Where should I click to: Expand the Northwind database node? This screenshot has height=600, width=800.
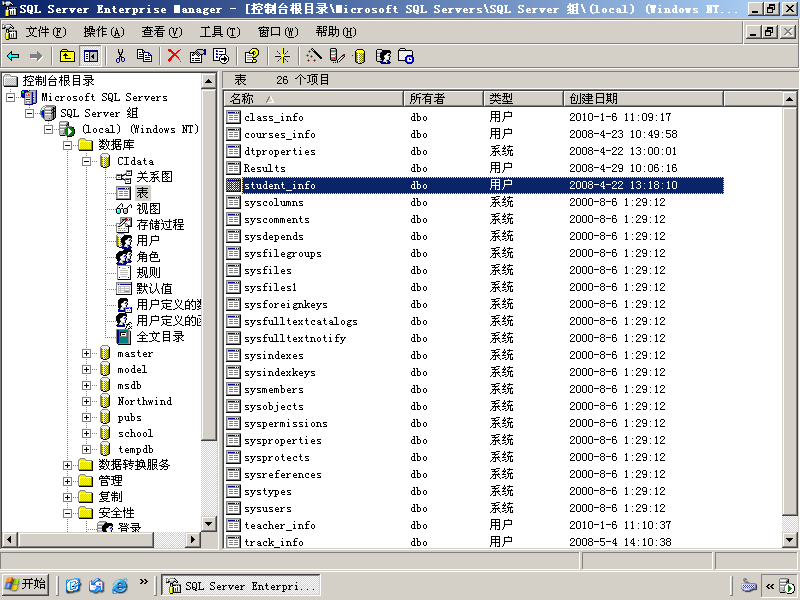click(x=86, y=401)
